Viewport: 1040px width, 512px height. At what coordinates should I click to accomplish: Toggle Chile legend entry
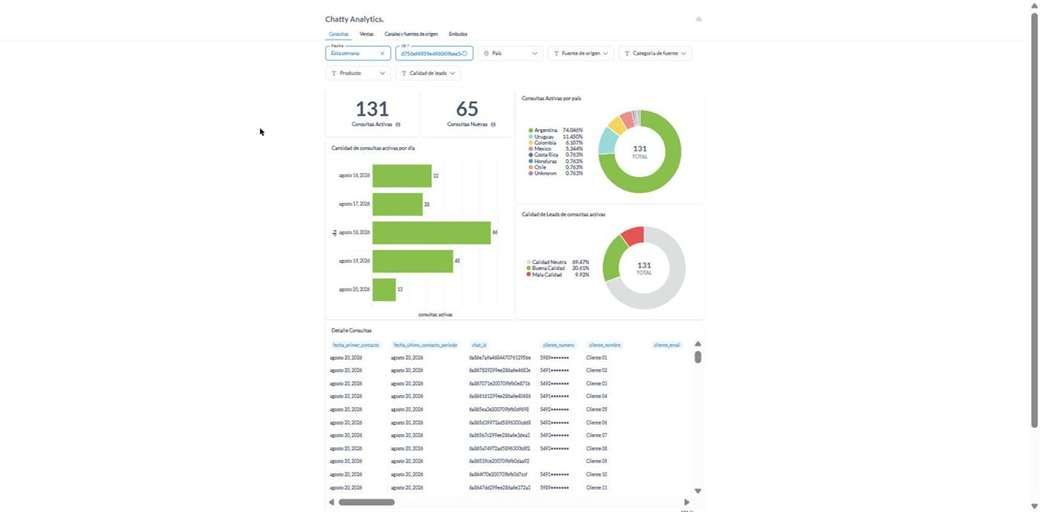click(556, 167)
